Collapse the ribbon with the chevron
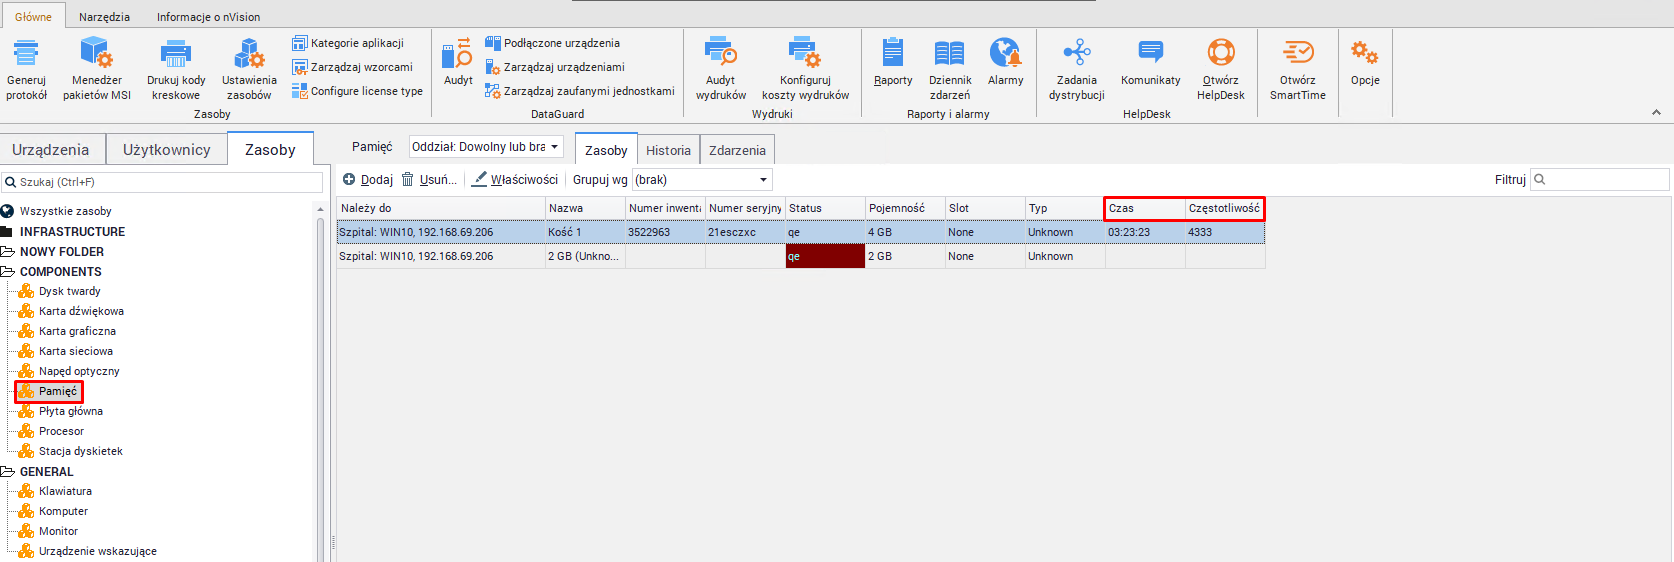Viewport: 1674px width, 562px height. [x=1656, y=113]
